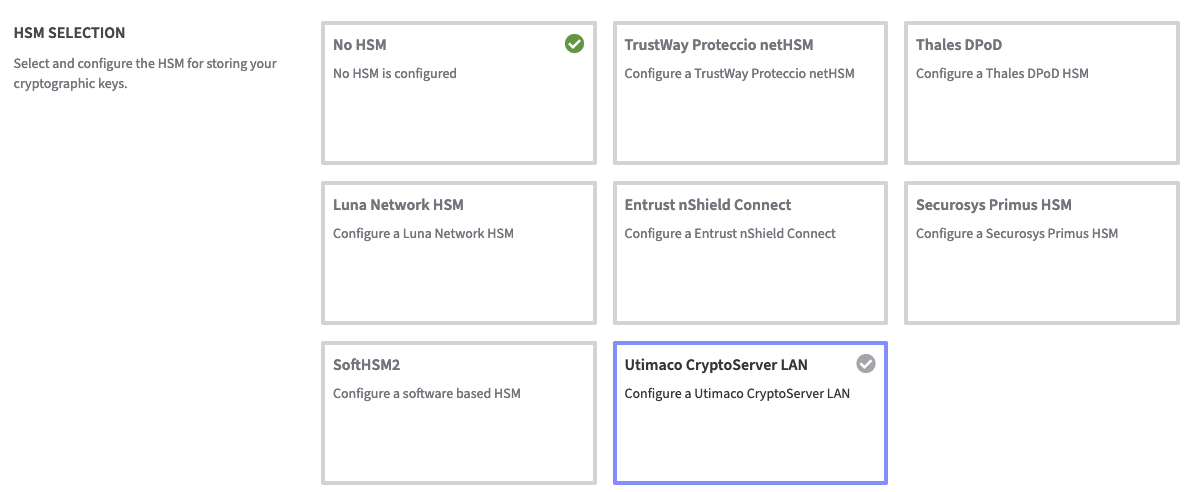
Task: Click the HSM SELECTION section heading
Action: click(69, 34)
